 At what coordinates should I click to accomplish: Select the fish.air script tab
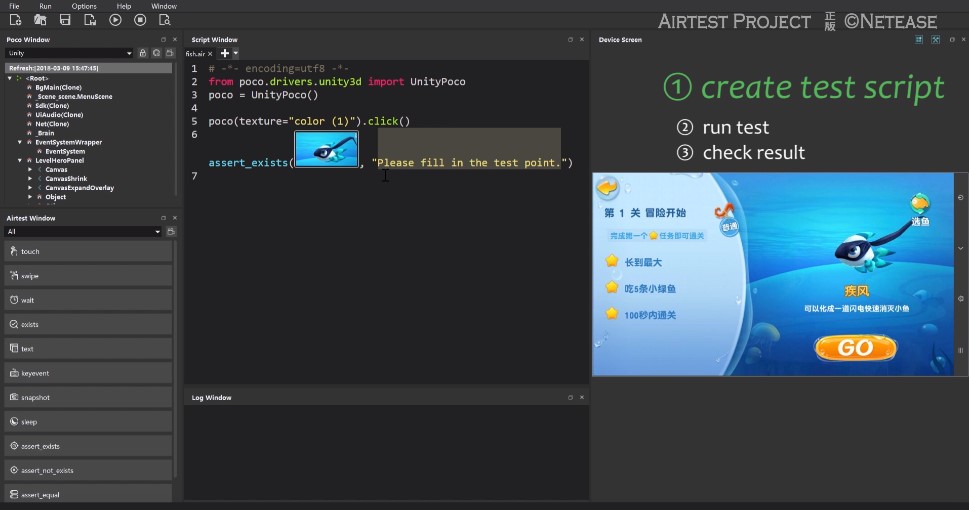click(x=195, y=54)
